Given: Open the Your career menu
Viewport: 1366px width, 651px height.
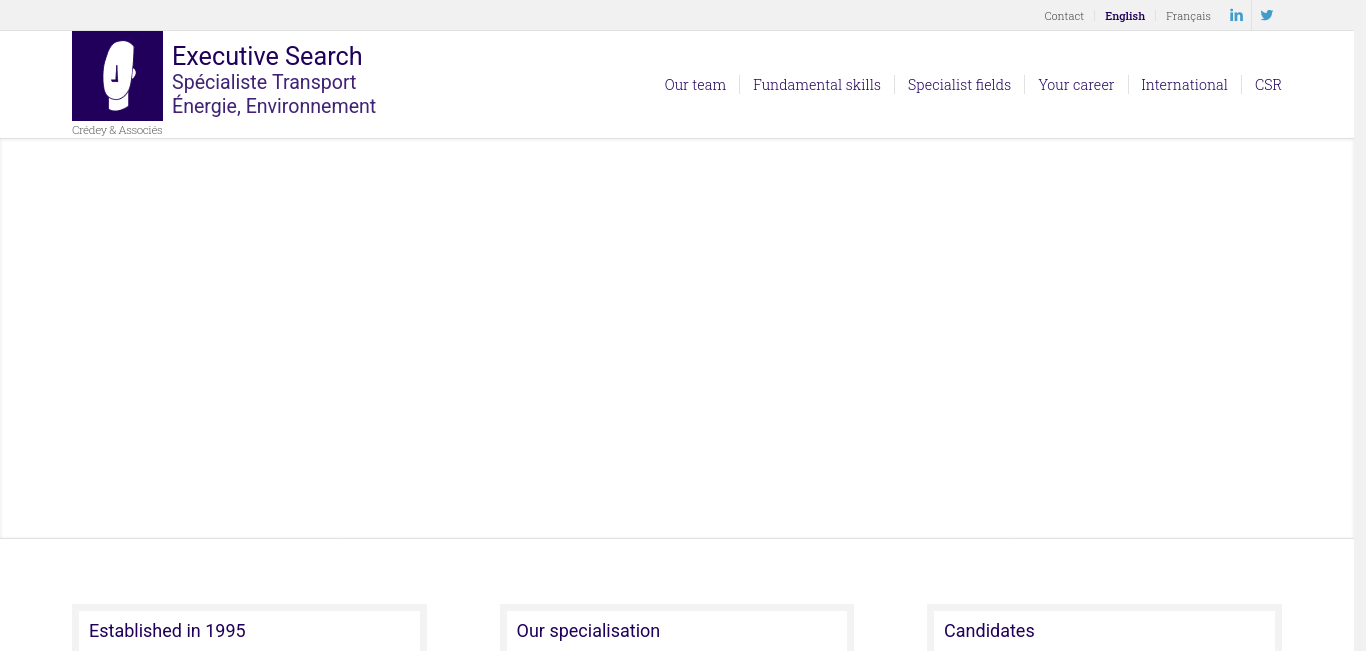Looking at the screenshot, I should [x=1076, y=85].
